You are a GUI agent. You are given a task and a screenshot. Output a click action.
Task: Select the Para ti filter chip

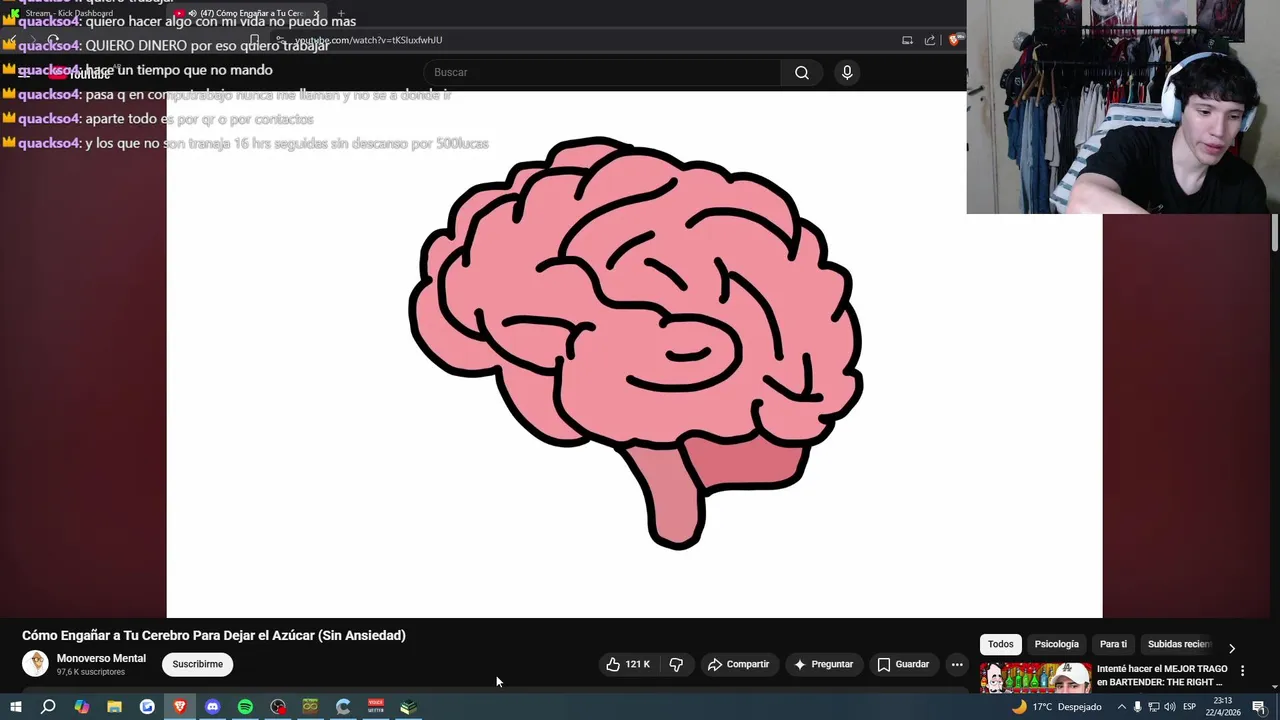1113,644
